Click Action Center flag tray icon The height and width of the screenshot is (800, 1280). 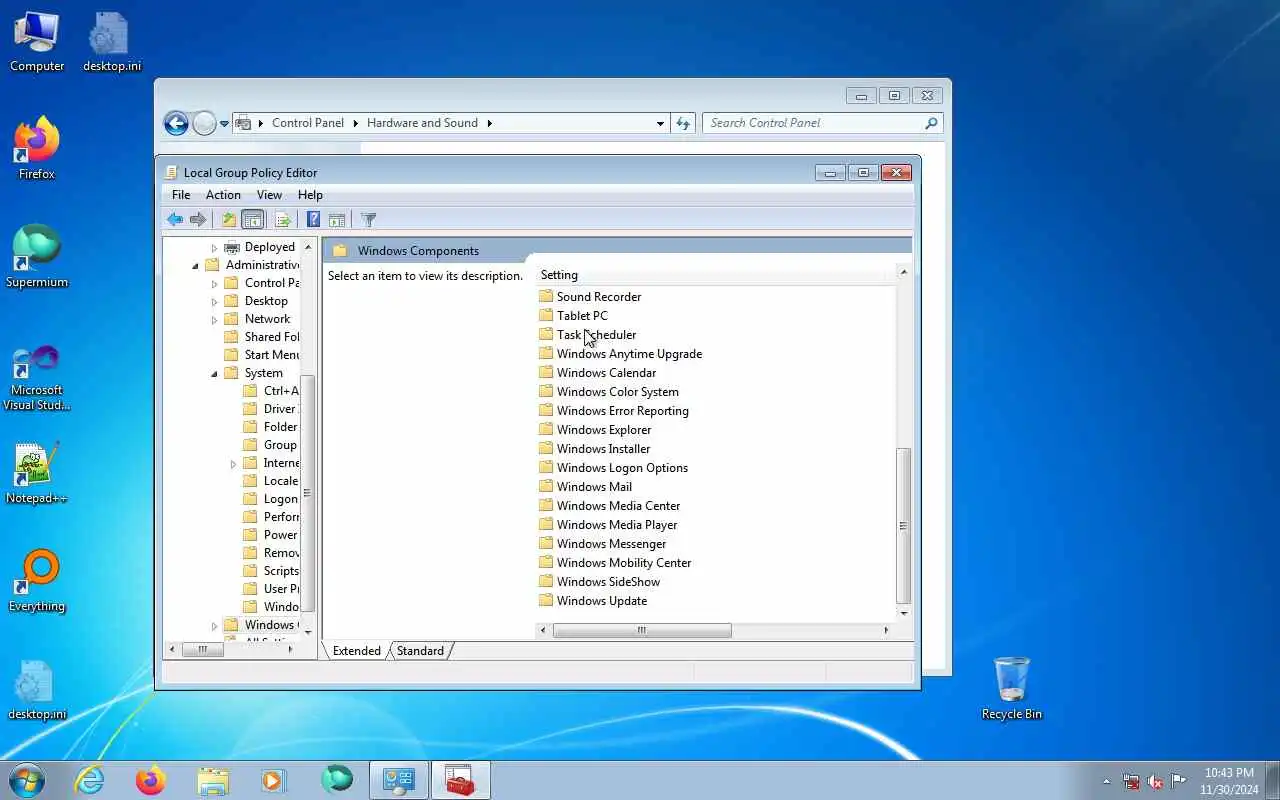[1179, 781]
